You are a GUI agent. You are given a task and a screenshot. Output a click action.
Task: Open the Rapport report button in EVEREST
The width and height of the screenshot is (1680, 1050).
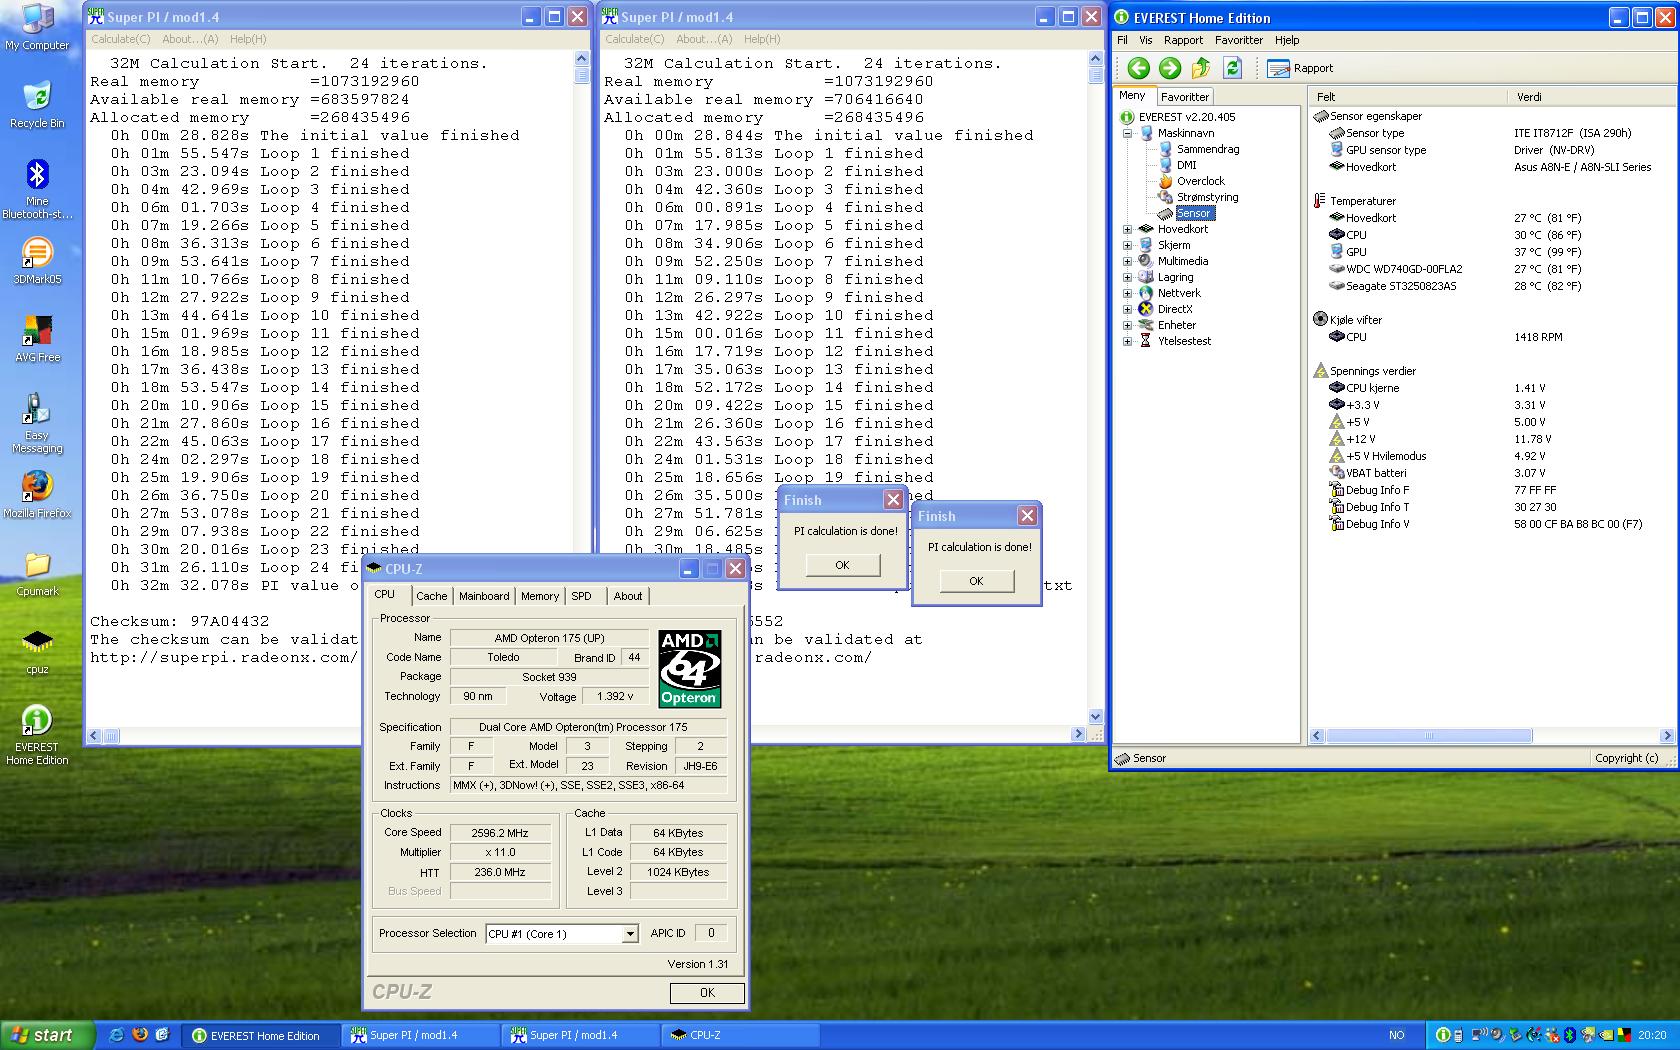[x=1300, y=68]
